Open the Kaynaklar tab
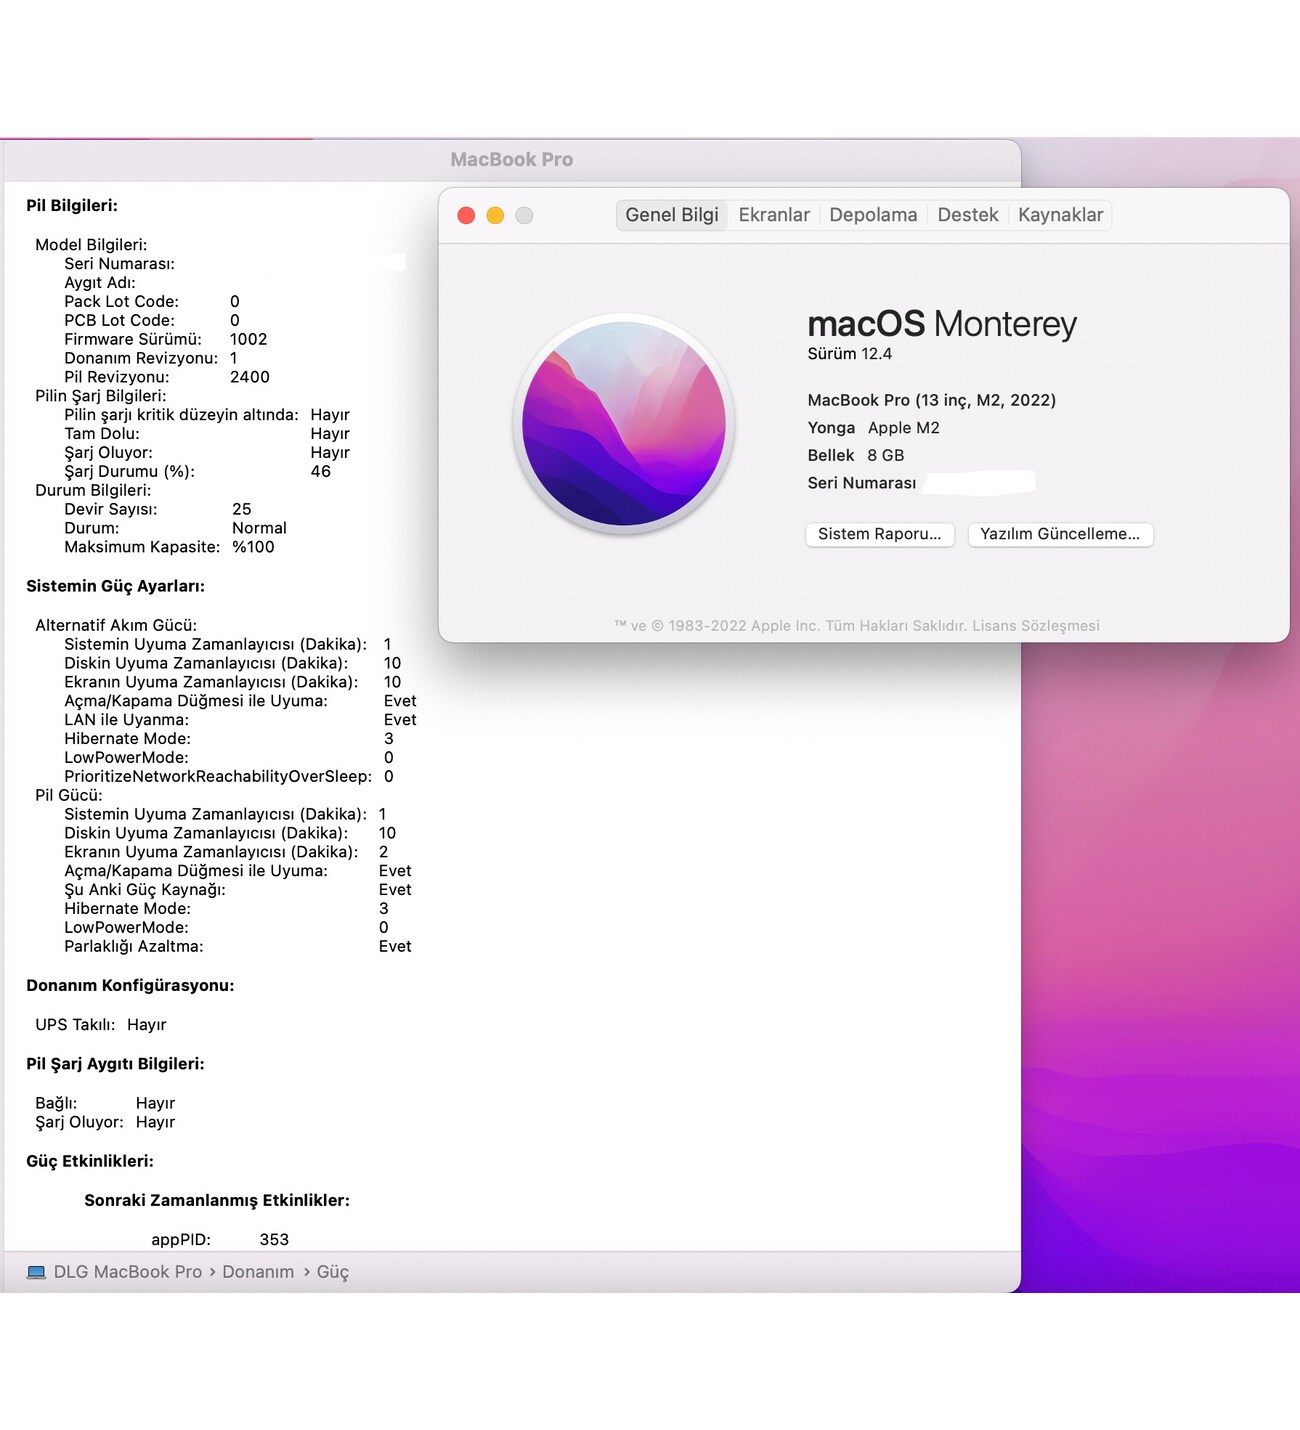Image resolution: width=1300 pixels, height=1430 pixels. pos(1060,215)
